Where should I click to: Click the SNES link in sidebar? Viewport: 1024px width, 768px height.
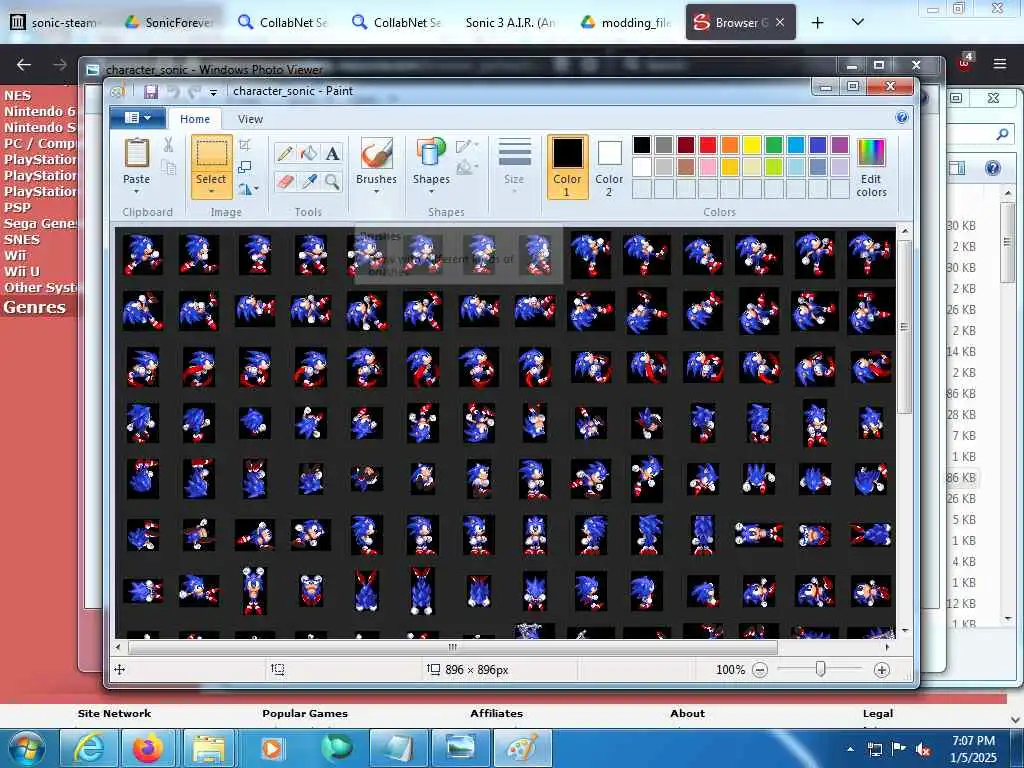[22, 240]
